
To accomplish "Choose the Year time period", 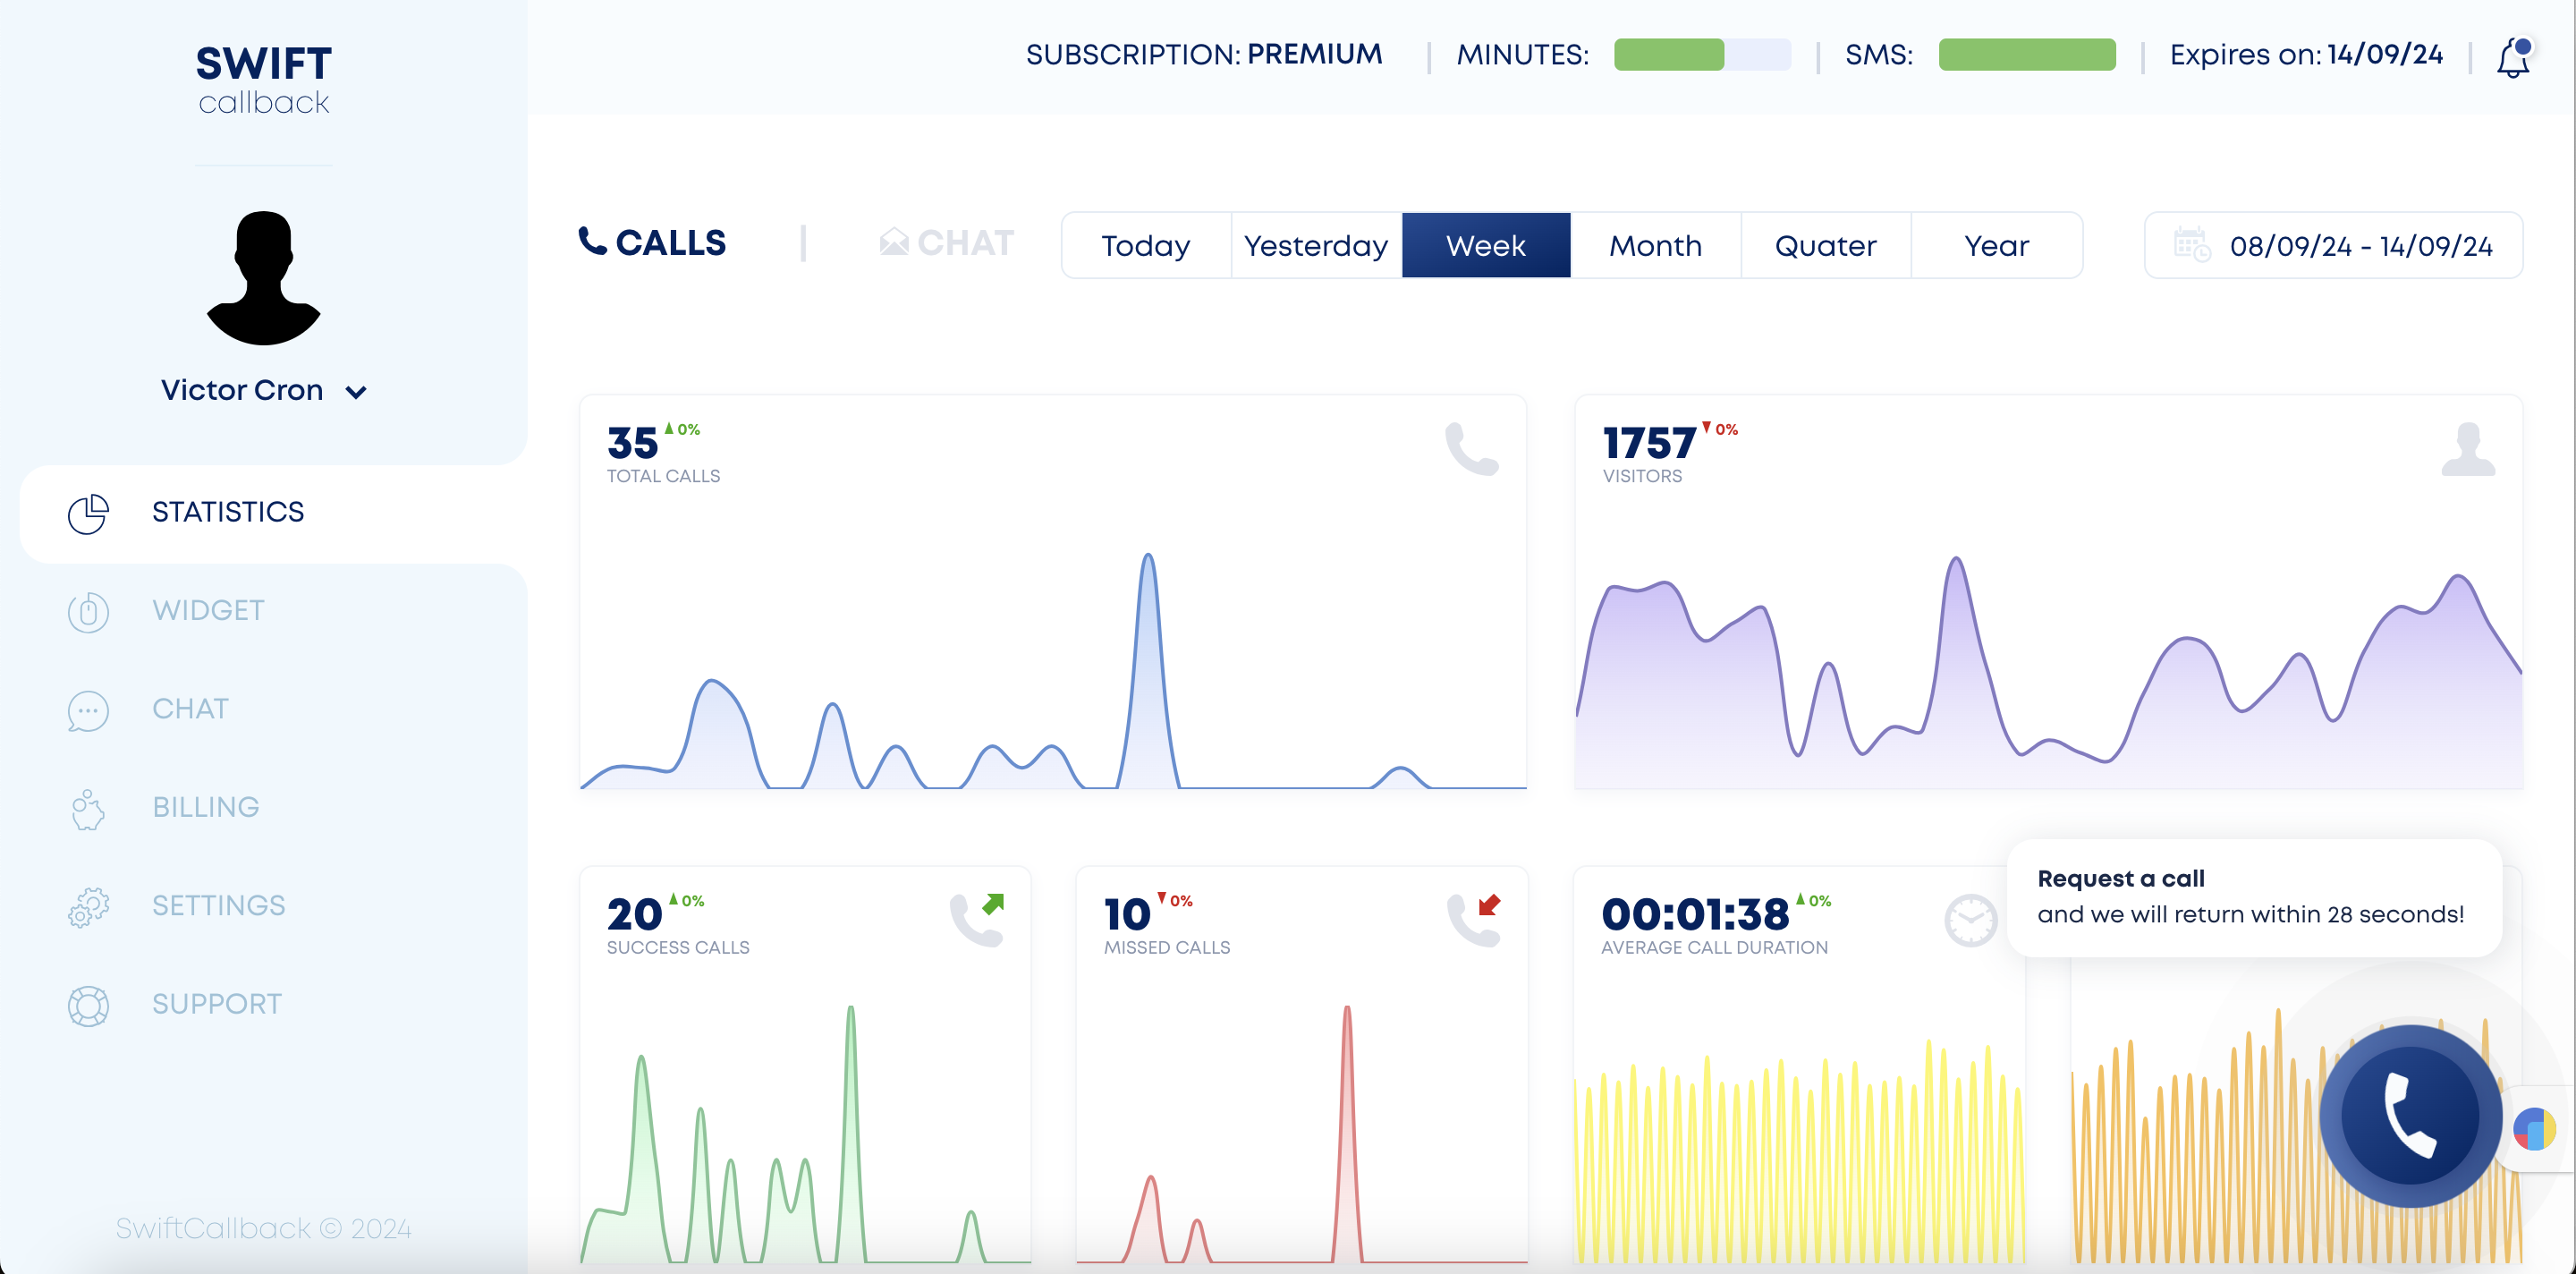I will (x=1996, y=245).
